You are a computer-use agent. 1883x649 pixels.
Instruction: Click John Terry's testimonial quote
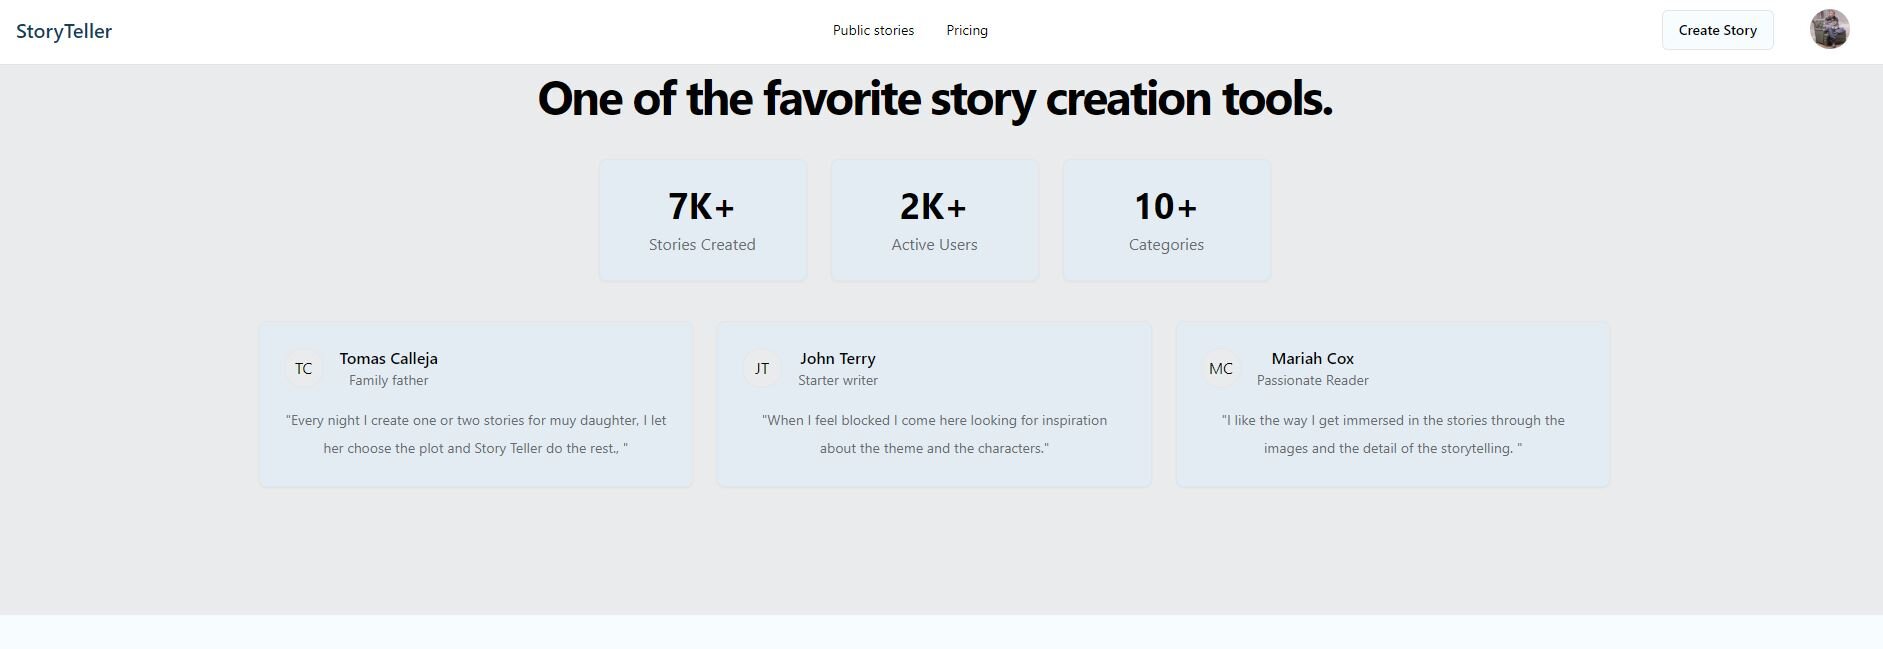(x=934, y=435)
